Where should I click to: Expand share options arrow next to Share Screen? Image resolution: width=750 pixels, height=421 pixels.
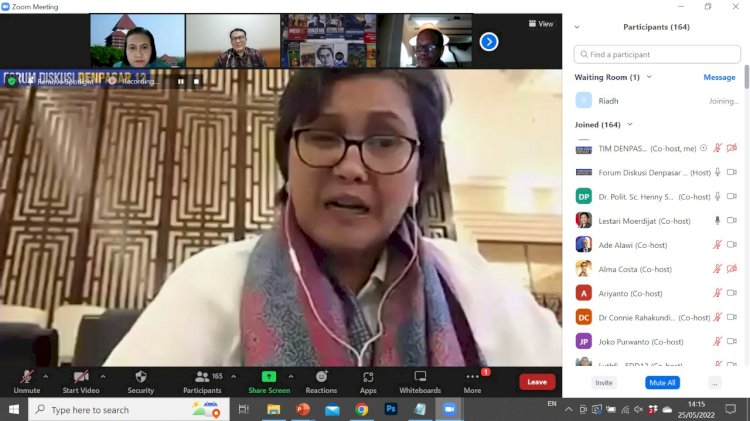pyautogui.click(x=291, y=377)
